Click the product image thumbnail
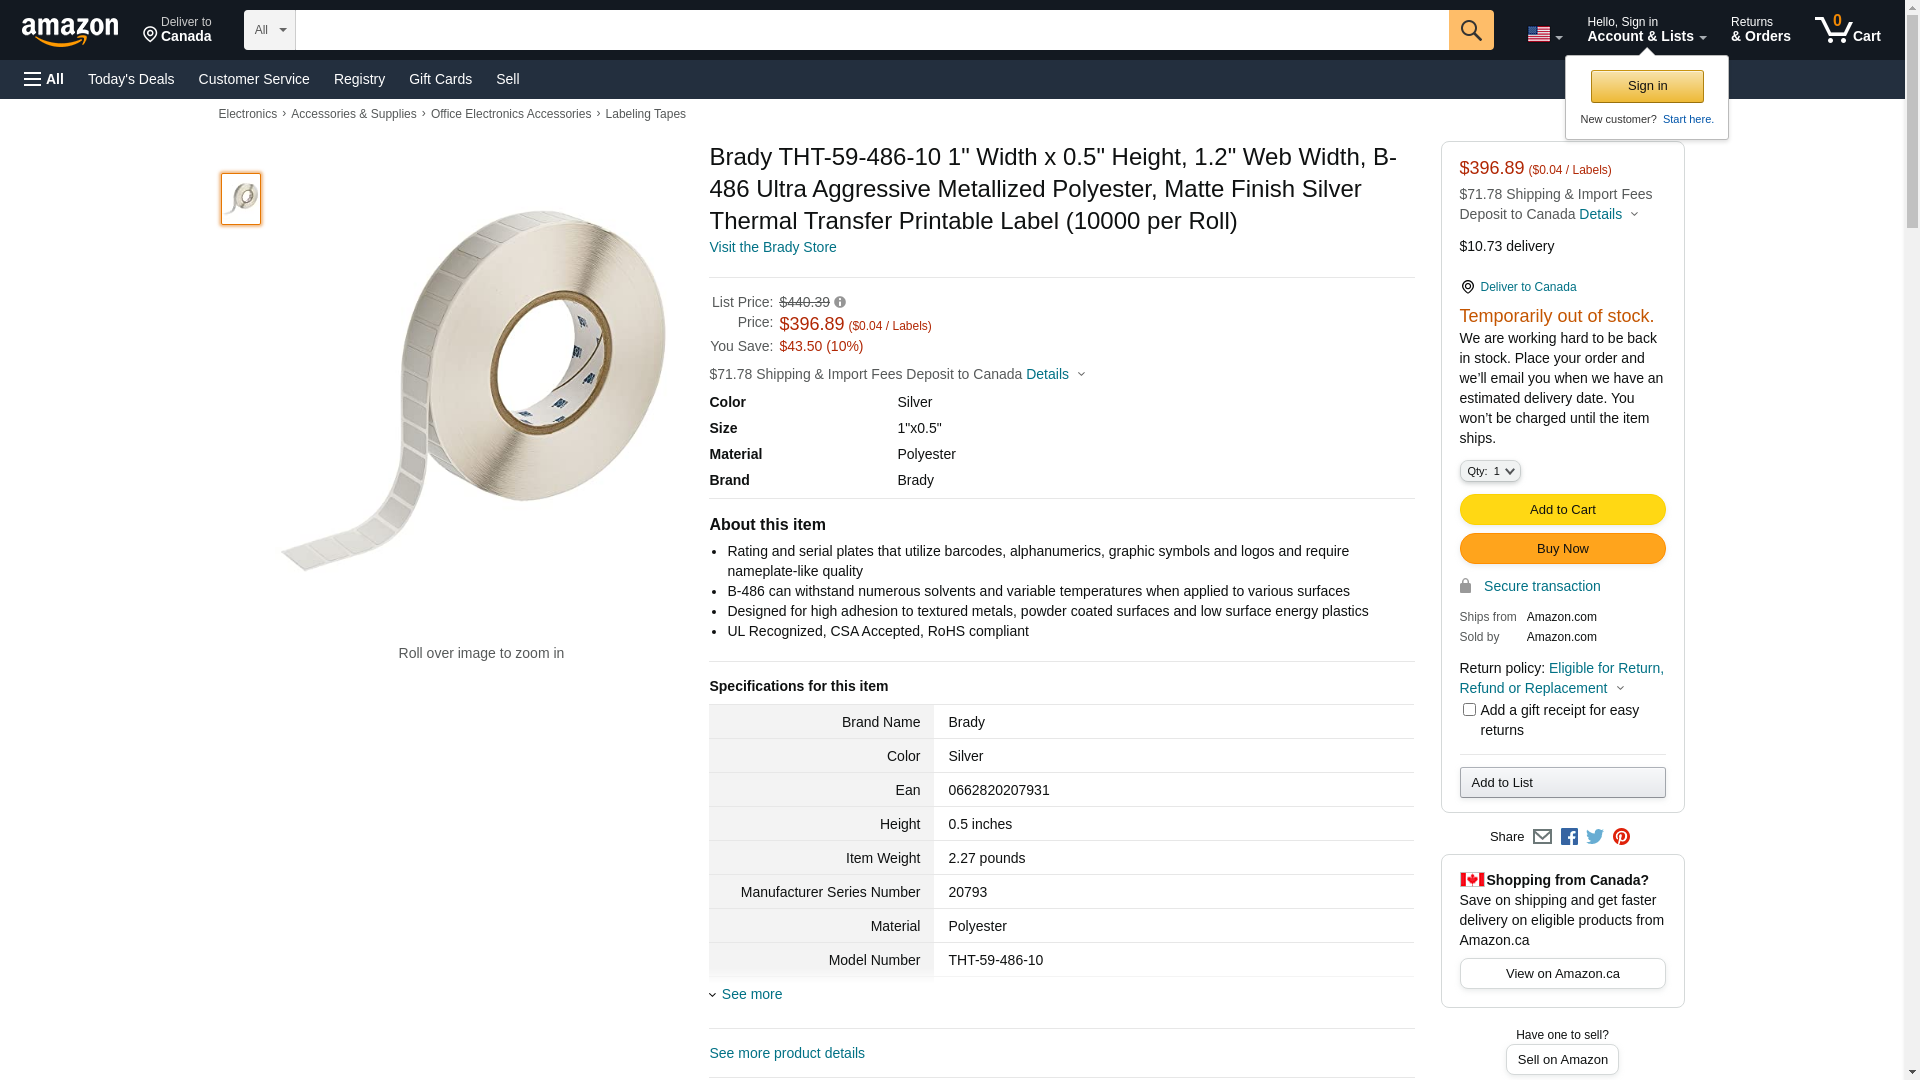 [x=241, y=199]
